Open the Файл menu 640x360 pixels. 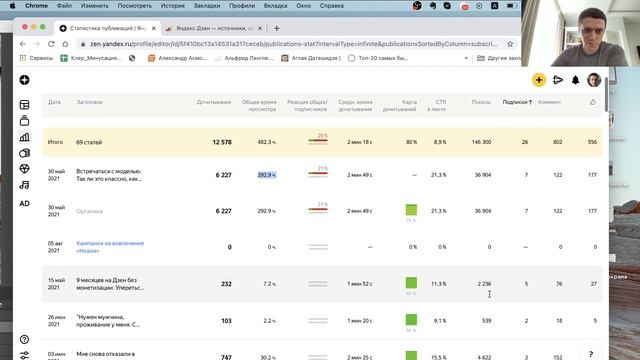click(x=64, y=6)
